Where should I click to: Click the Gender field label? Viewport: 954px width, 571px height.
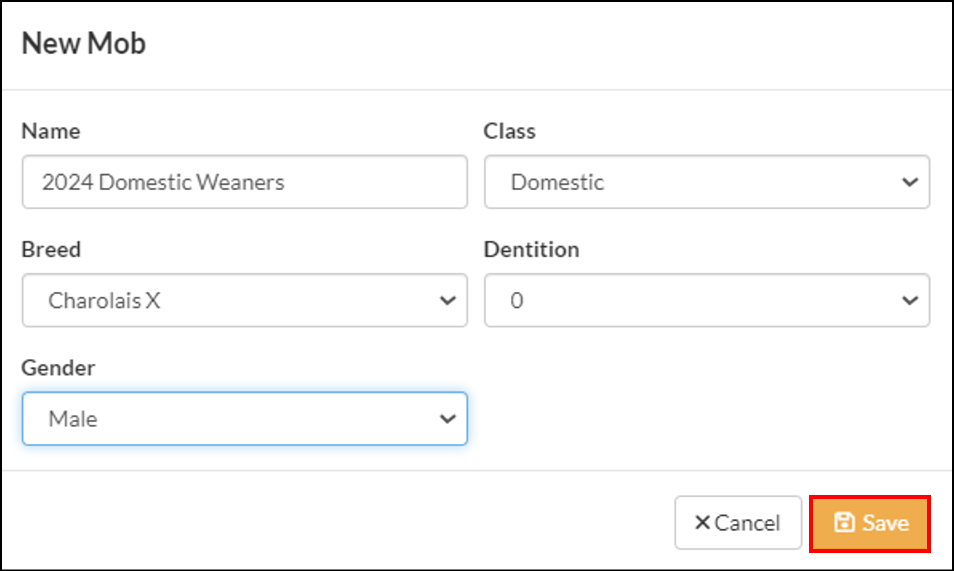pyautogui.click(x=58, y=368)
